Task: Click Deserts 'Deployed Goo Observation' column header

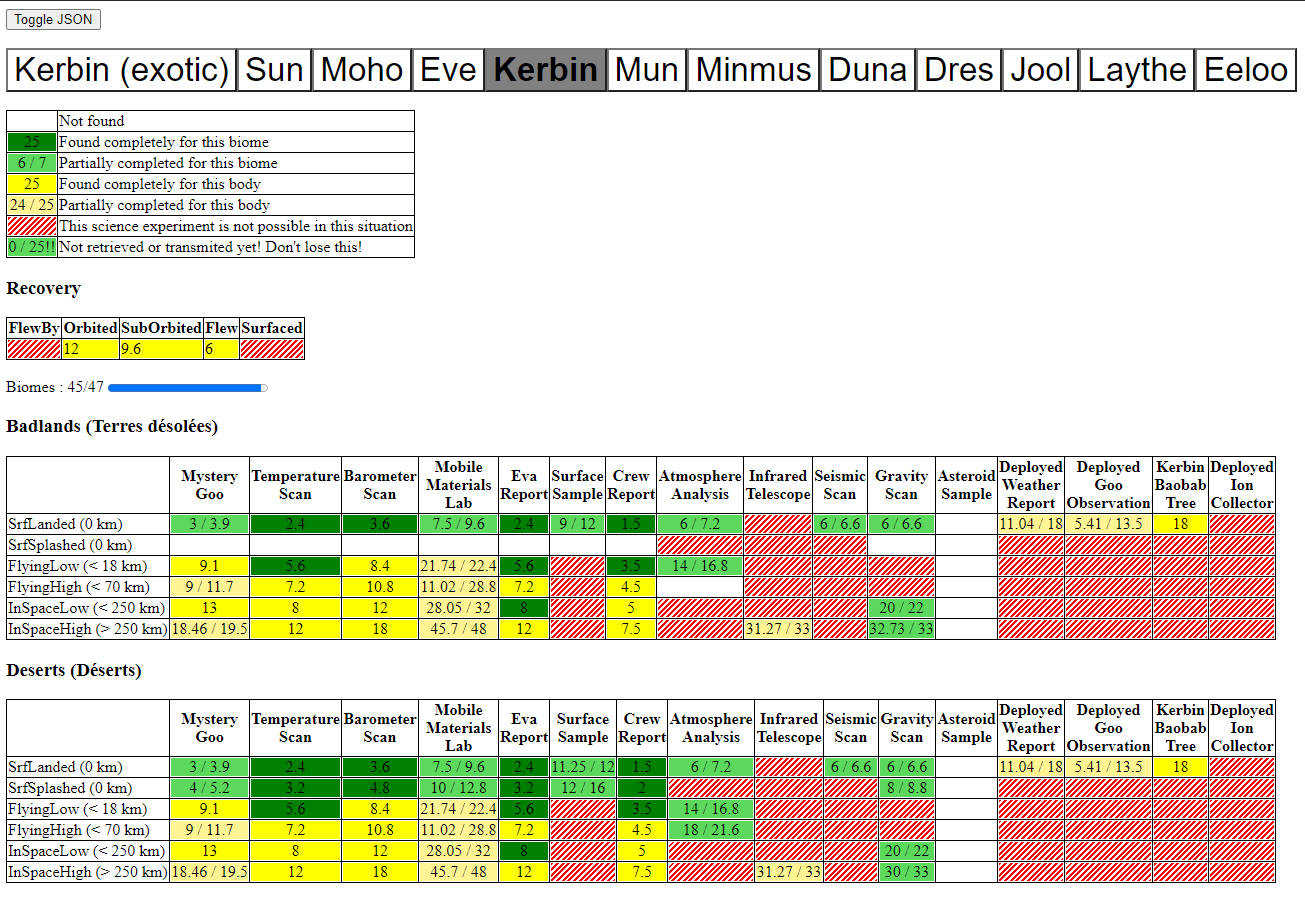Action: pyautogui.click(x=1108, y=728)
